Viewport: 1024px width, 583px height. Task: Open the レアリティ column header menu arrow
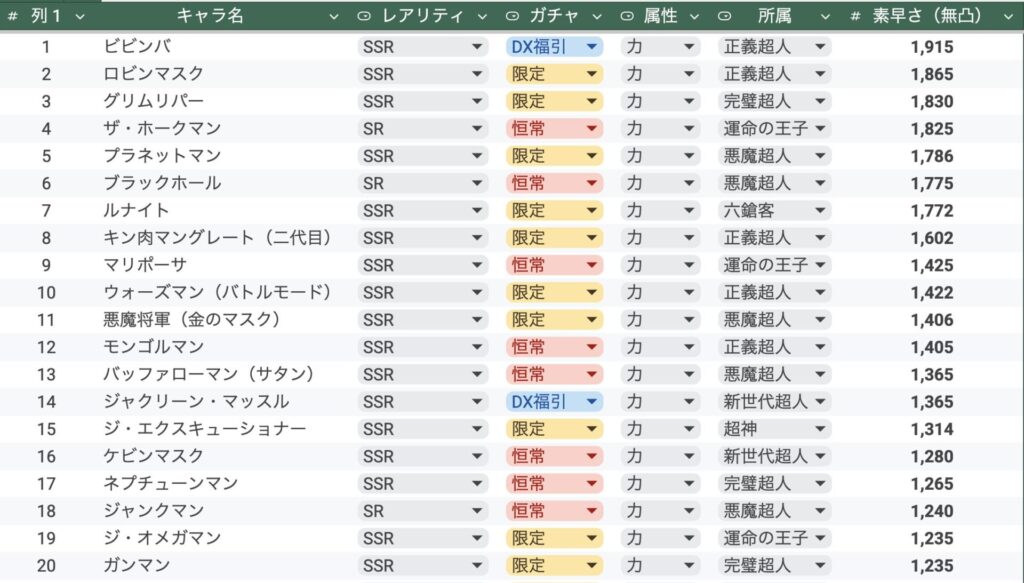click(x=482, y=16)
